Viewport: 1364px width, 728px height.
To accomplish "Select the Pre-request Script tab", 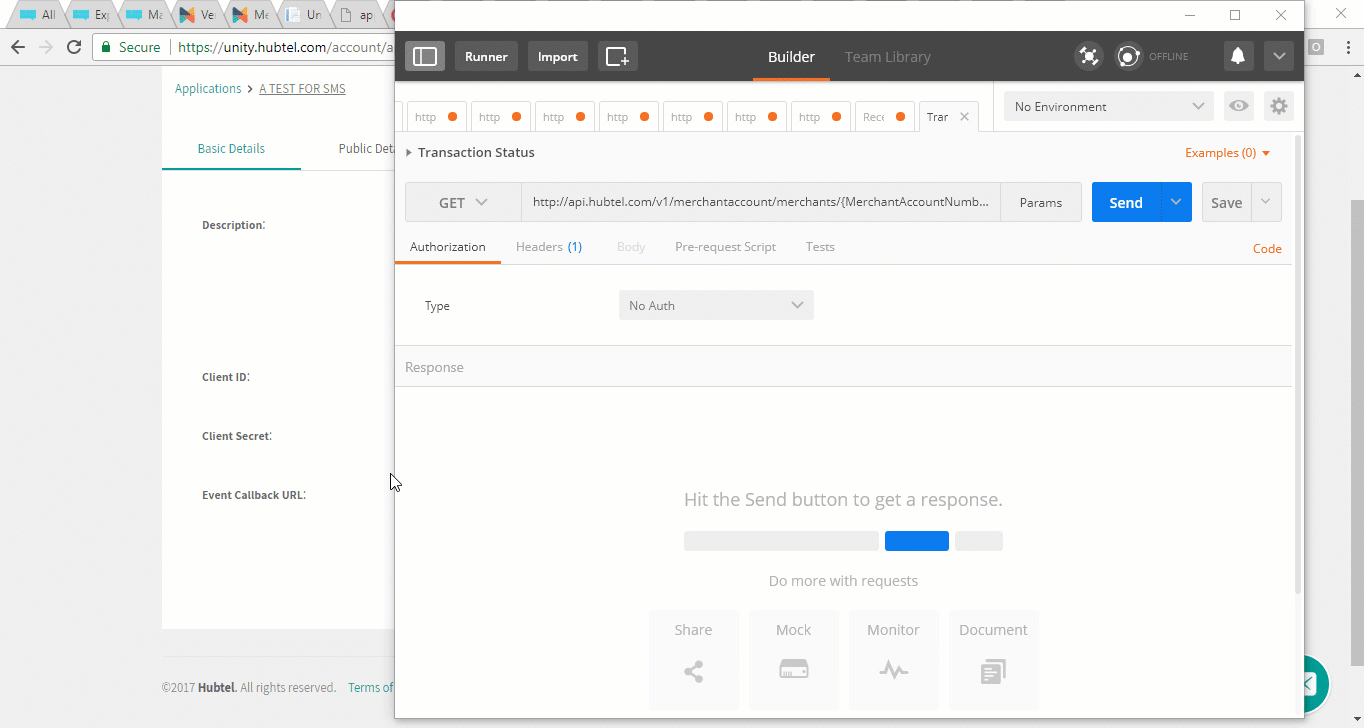I will [725, 247].
